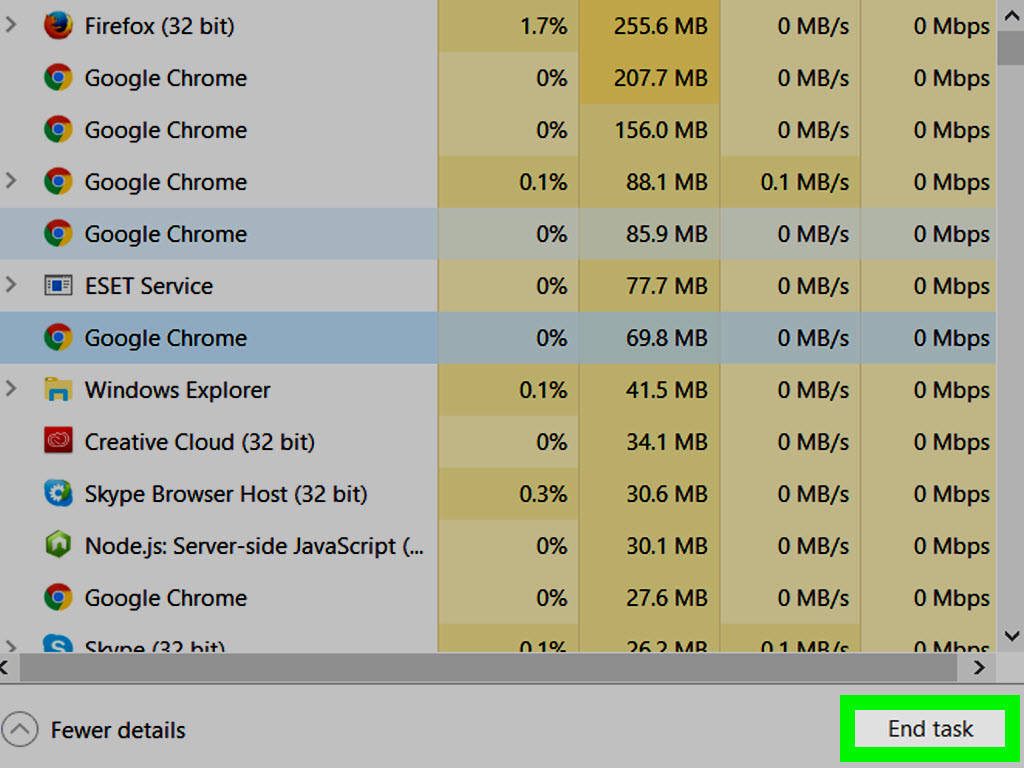Expand the Windows Explorer process group
The height and width of the screenshot is (768, 1024).
click(x=10, y=388)
